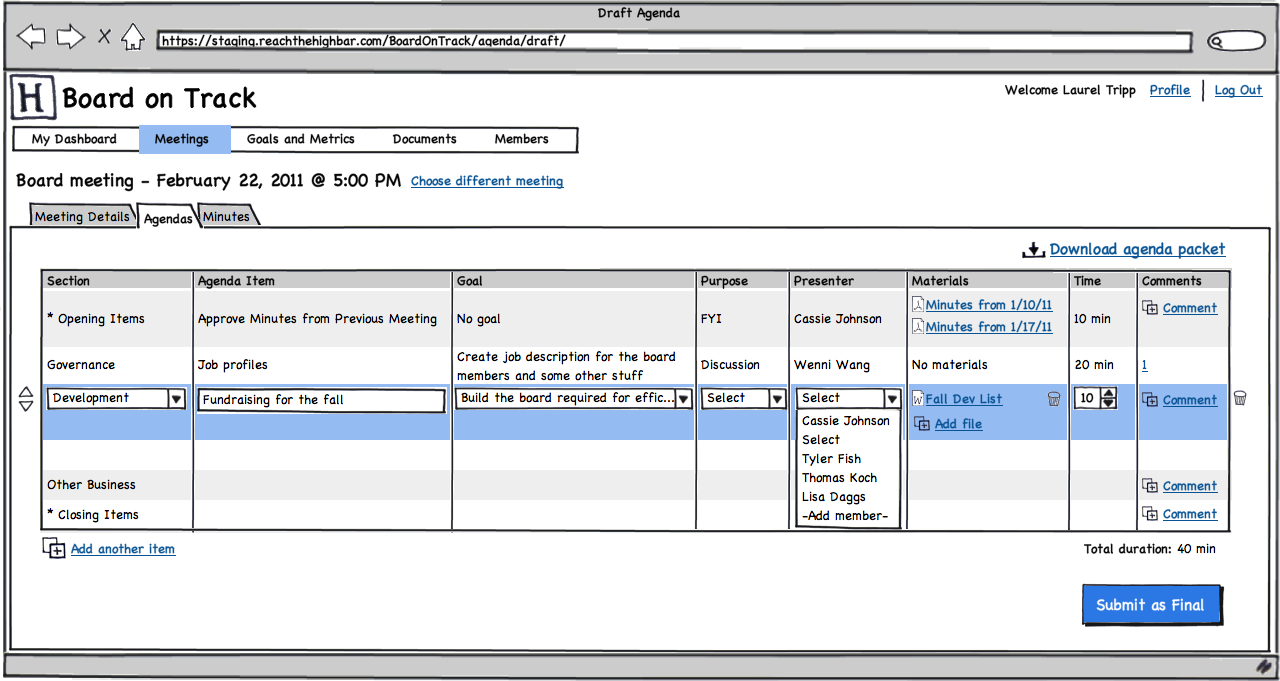Click the Comment link in the Closing Items row
The width and height of the screenshot is (1280, 681).
click(x=1190, y=514)
